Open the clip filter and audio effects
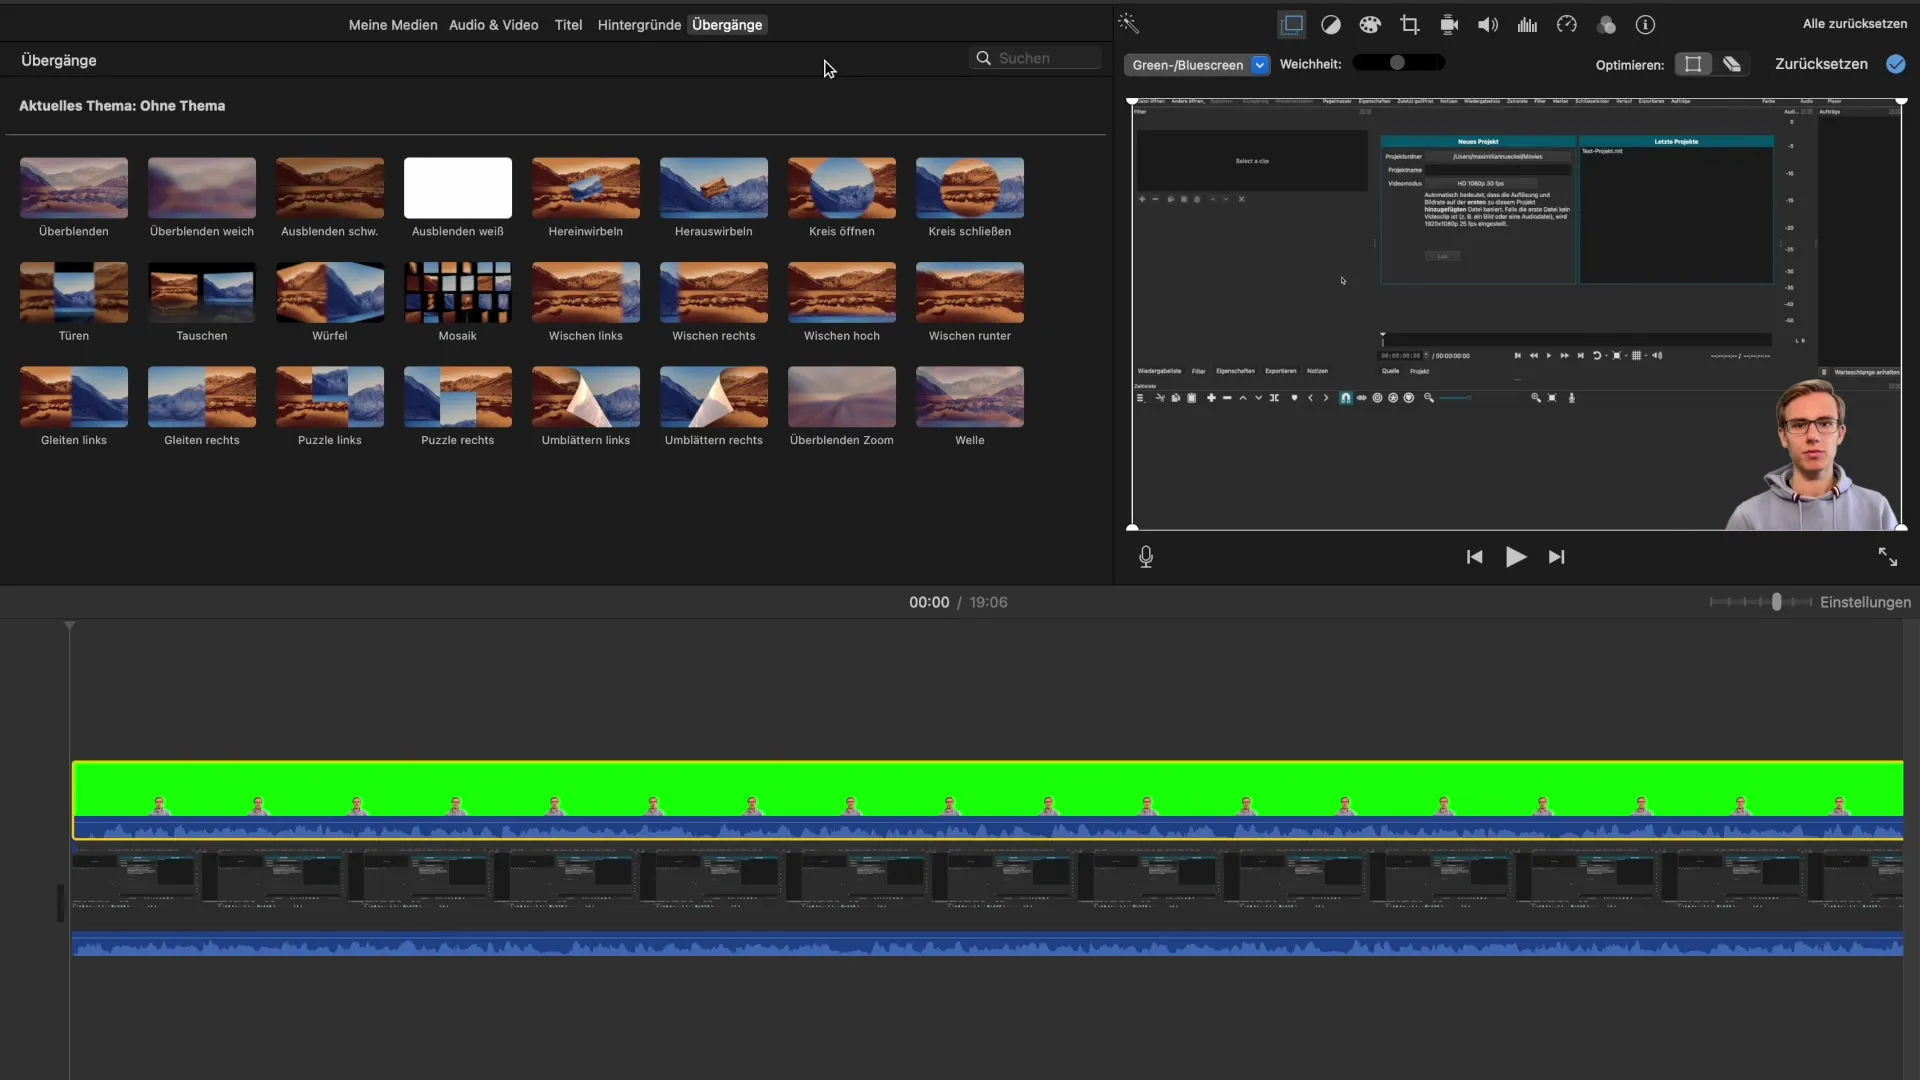This screenshot has height=1080, width=1920. pos(1606,25)
